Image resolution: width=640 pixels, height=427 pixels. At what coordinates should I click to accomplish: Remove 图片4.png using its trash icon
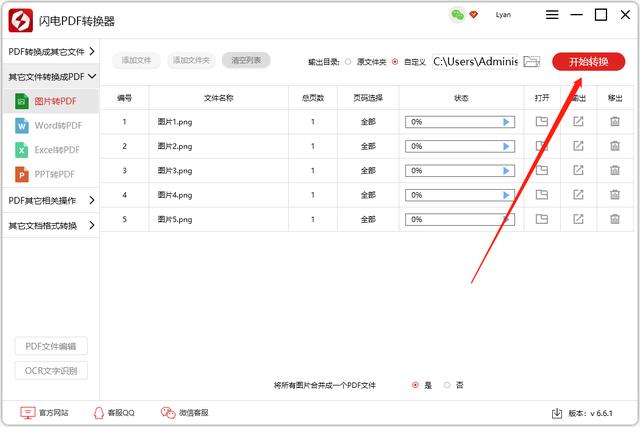click(x=615, y=195)
